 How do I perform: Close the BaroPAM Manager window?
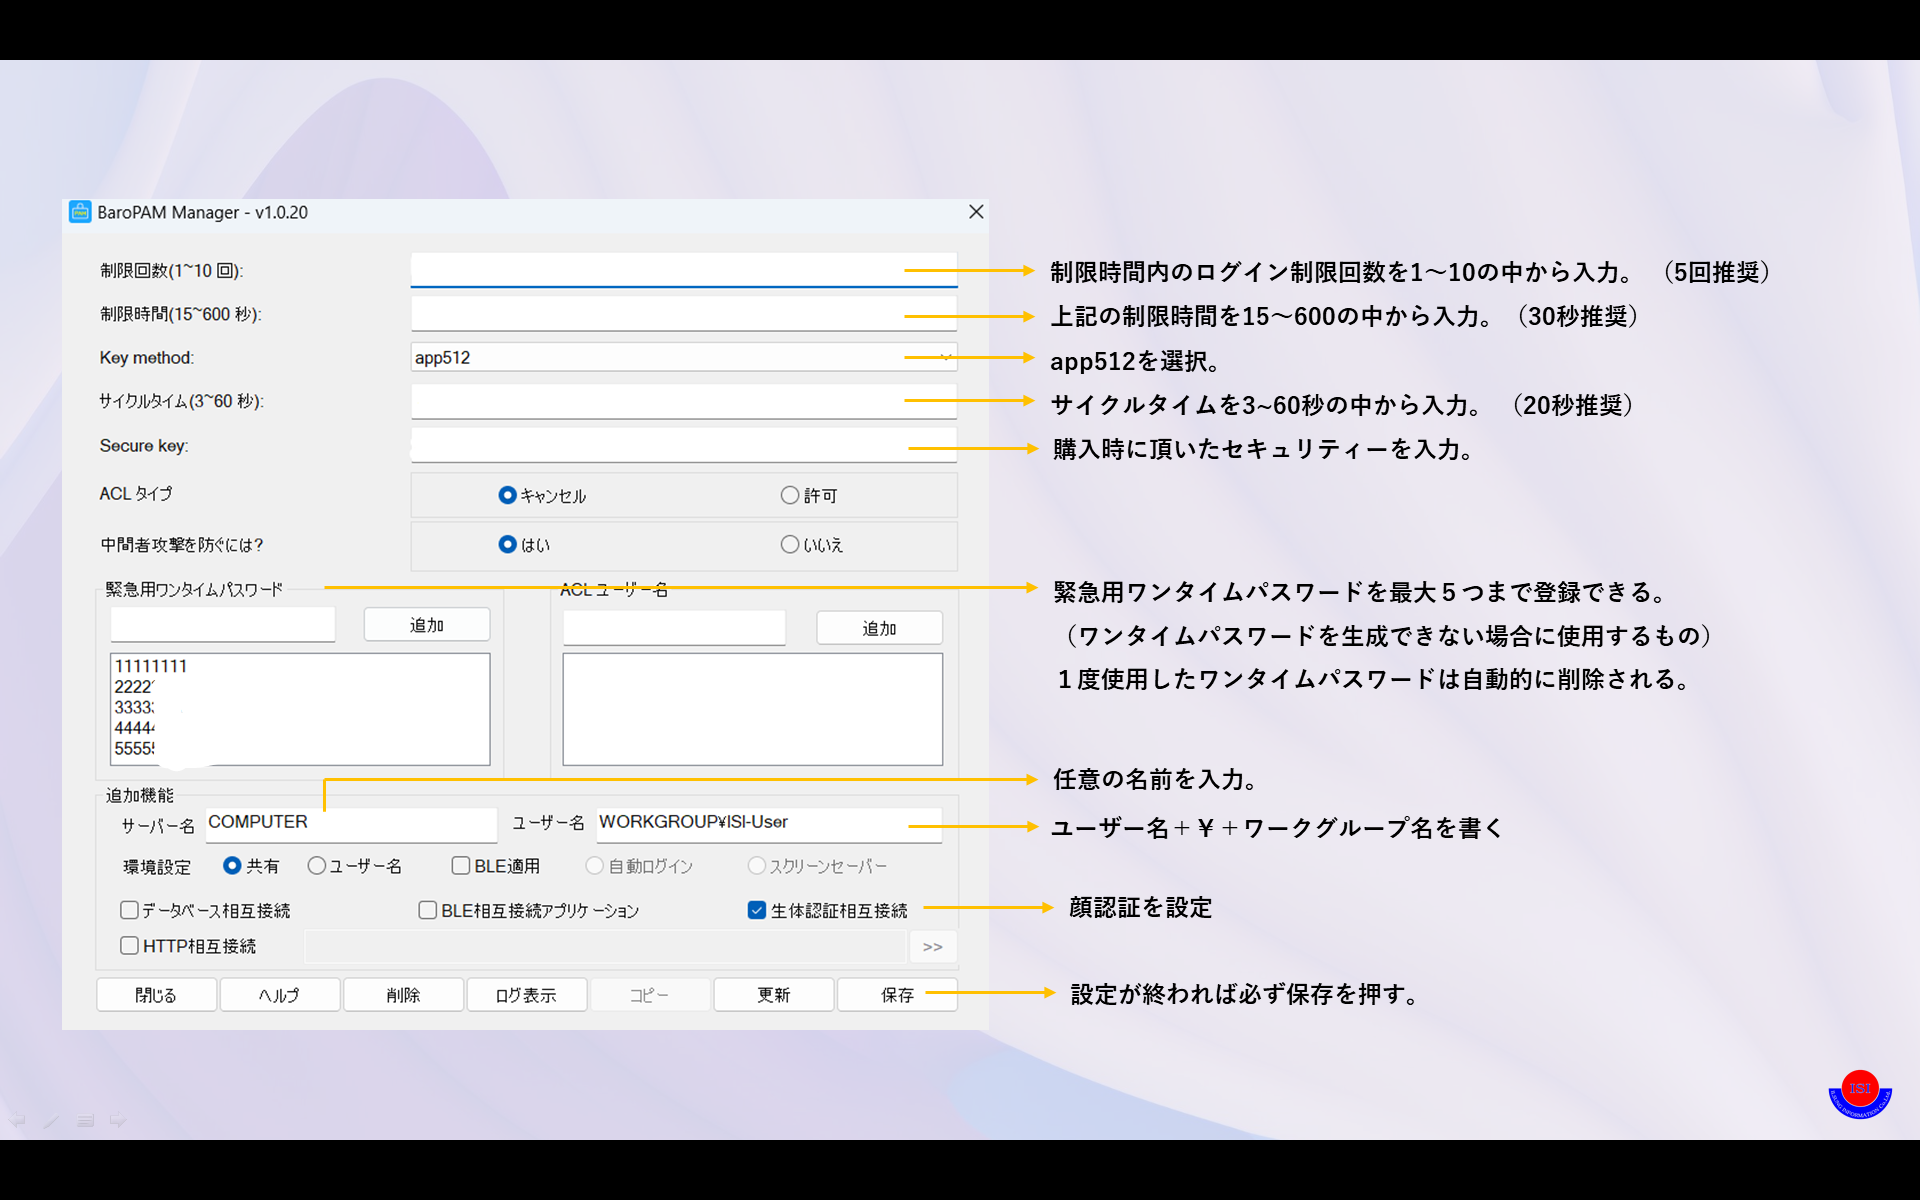point(976,212)
